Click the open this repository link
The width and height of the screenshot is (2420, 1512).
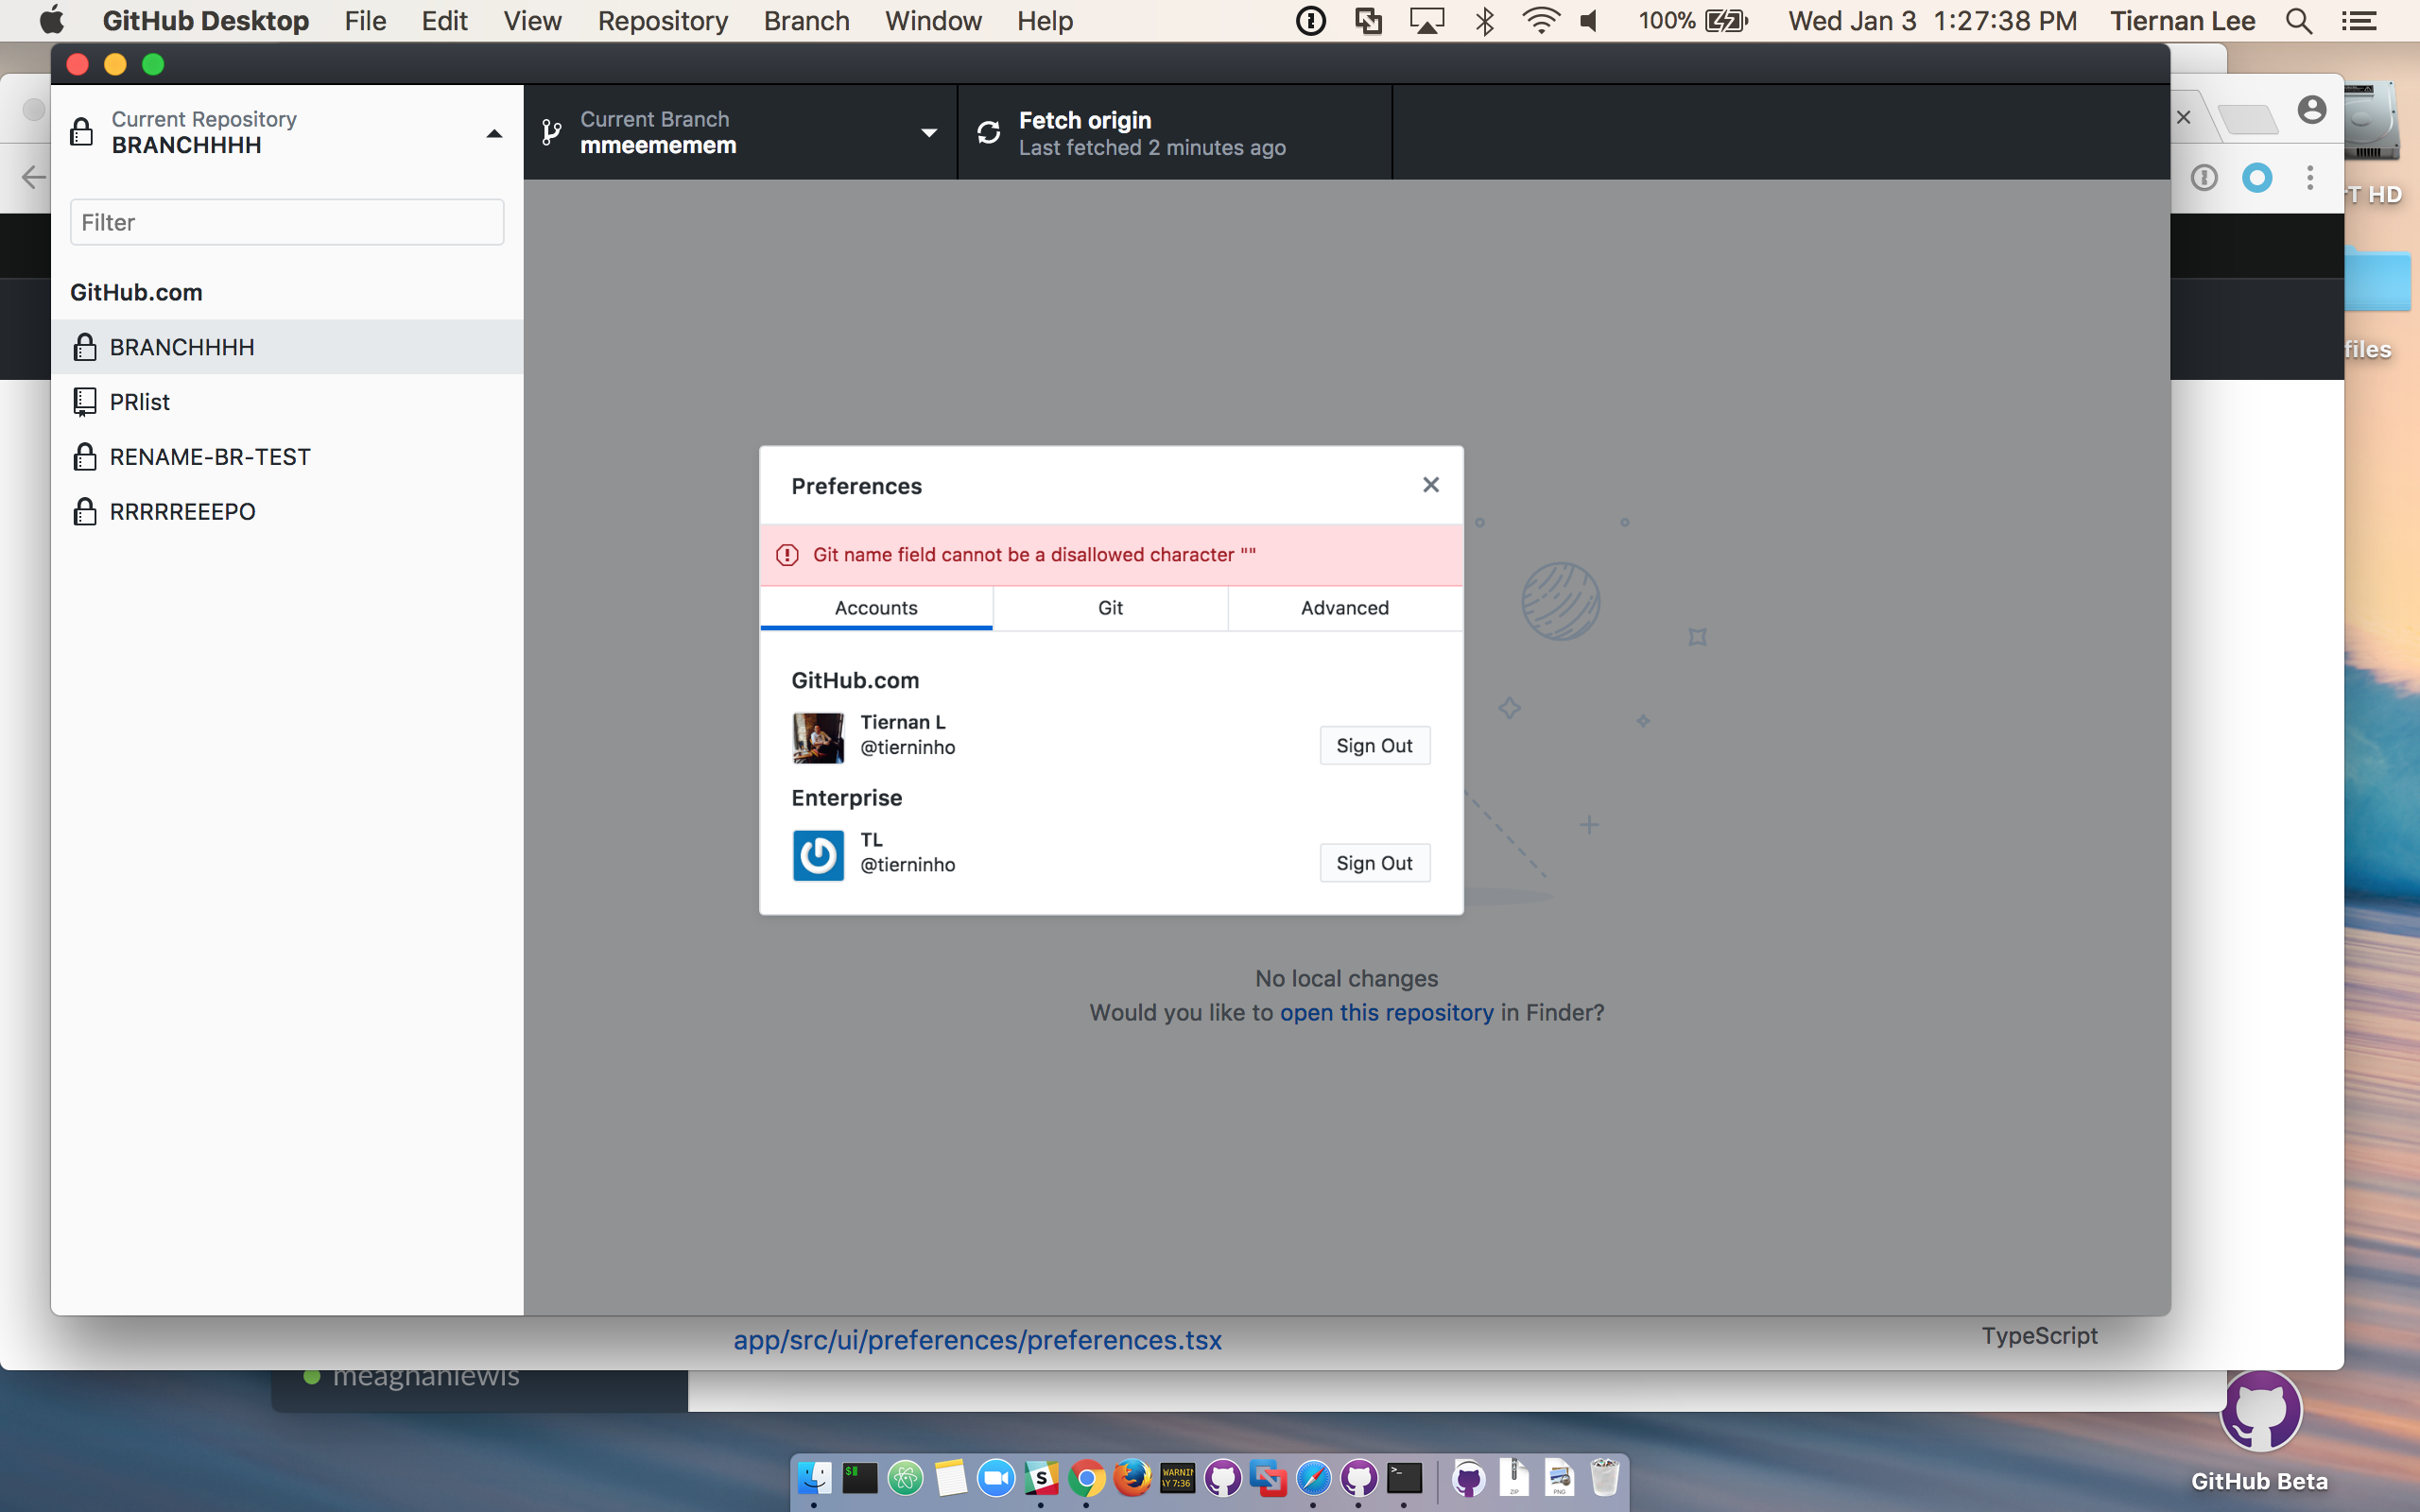[1387, 1012]
